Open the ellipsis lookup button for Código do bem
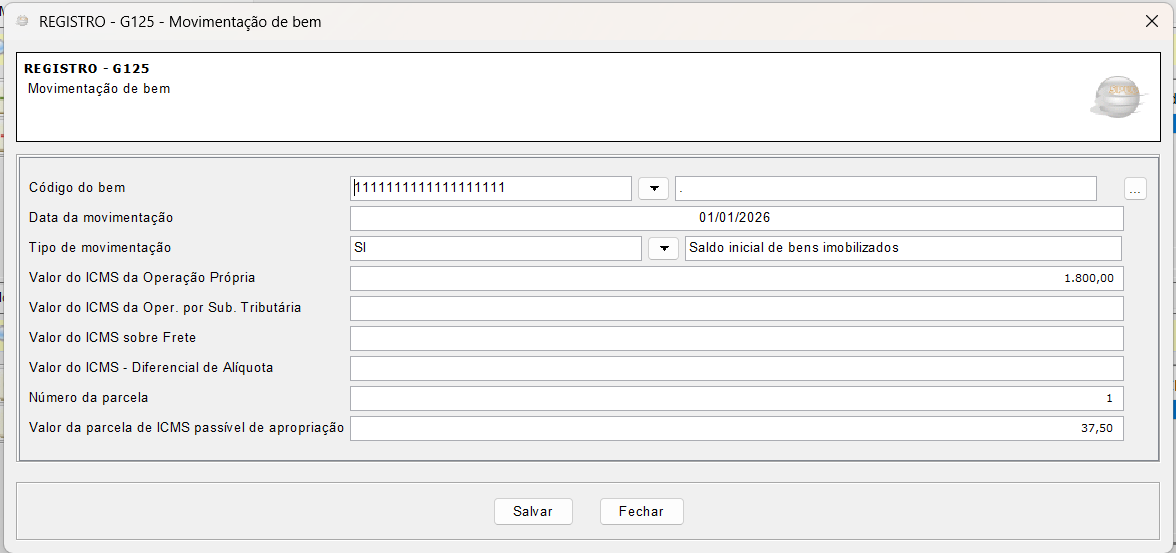1176x553 pixels. click(1136, 189)
